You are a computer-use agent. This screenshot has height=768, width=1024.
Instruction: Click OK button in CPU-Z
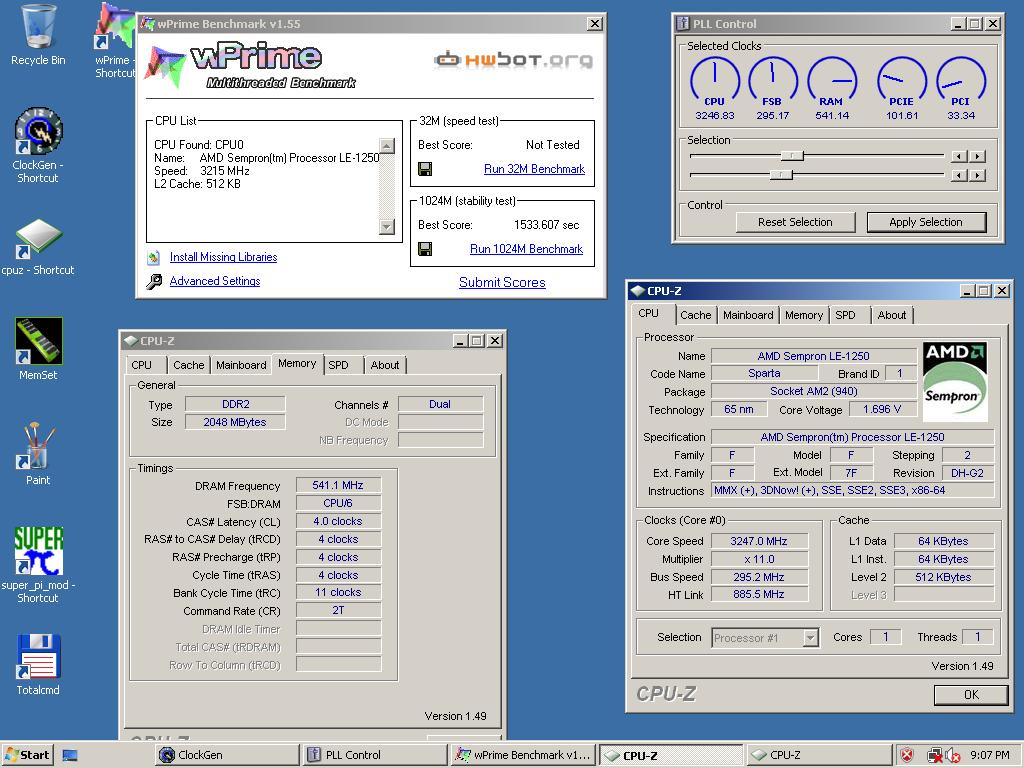pyautogui.click(x=971, y=696)
